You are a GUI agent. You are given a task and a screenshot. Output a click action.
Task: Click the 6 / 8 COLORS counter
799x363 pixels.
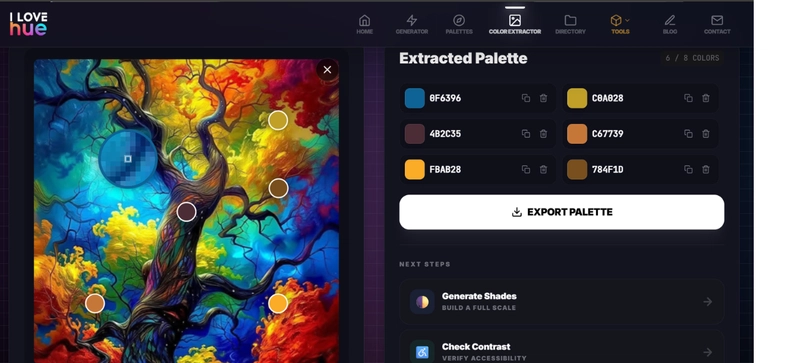pos(692,58)
